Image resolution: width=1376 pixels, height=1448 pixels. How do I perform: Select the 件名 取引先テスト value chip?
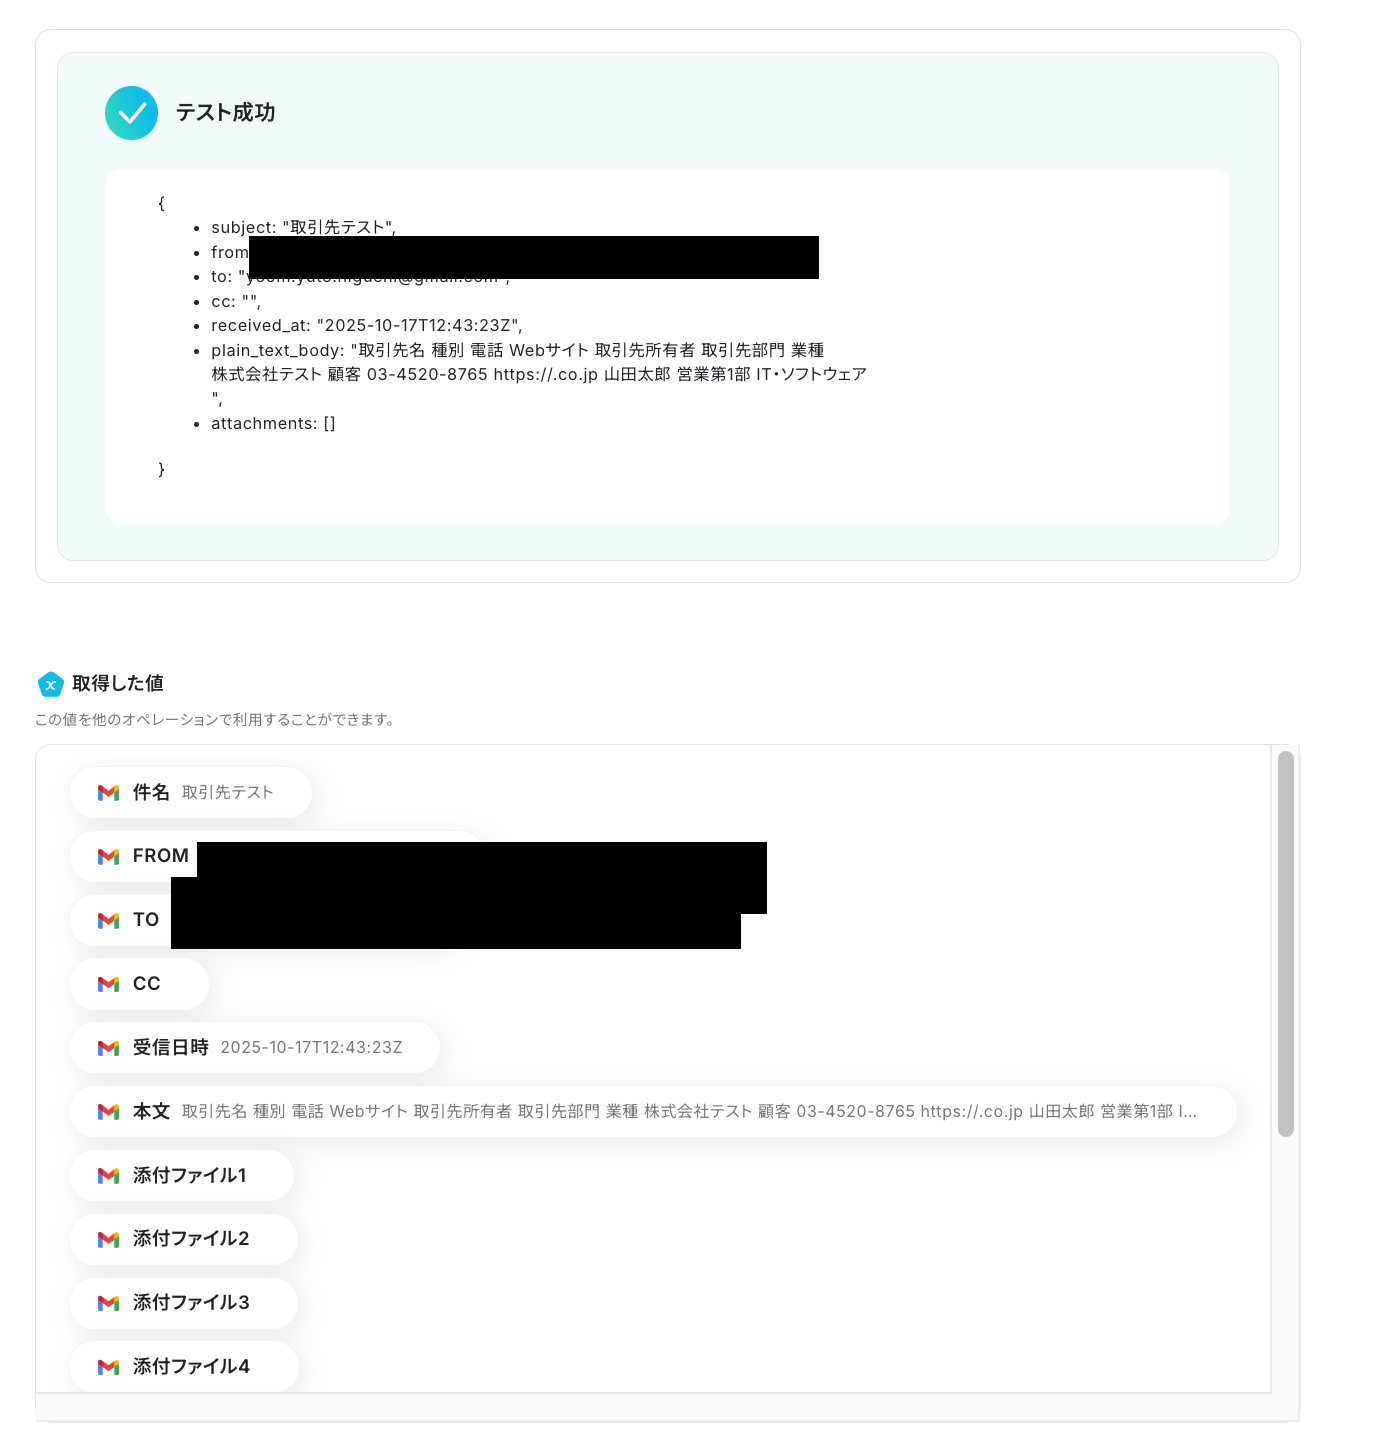tap(191, 793)
